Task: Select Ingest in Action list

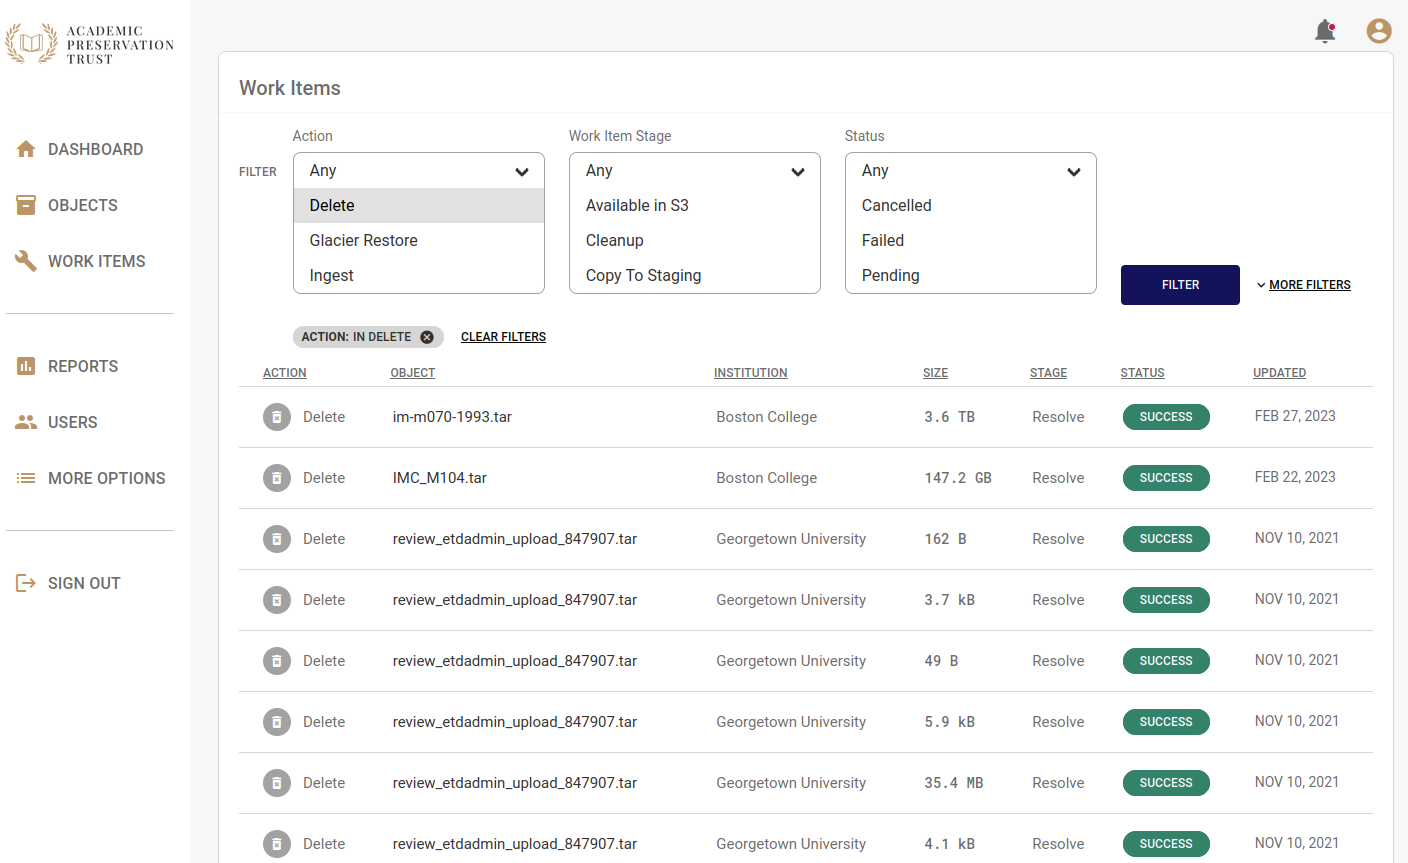Action: point(419,275)
